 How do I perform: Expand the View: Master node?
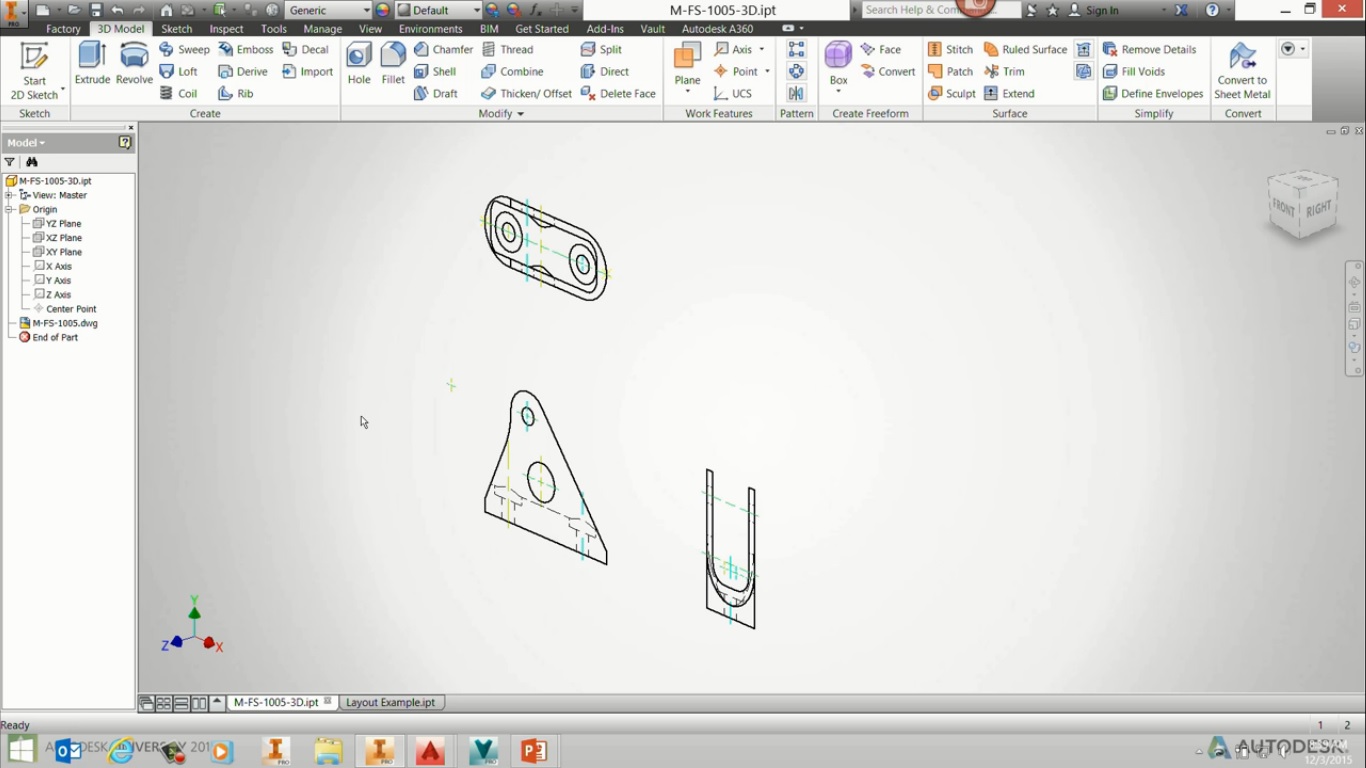[x=9, y=196]
